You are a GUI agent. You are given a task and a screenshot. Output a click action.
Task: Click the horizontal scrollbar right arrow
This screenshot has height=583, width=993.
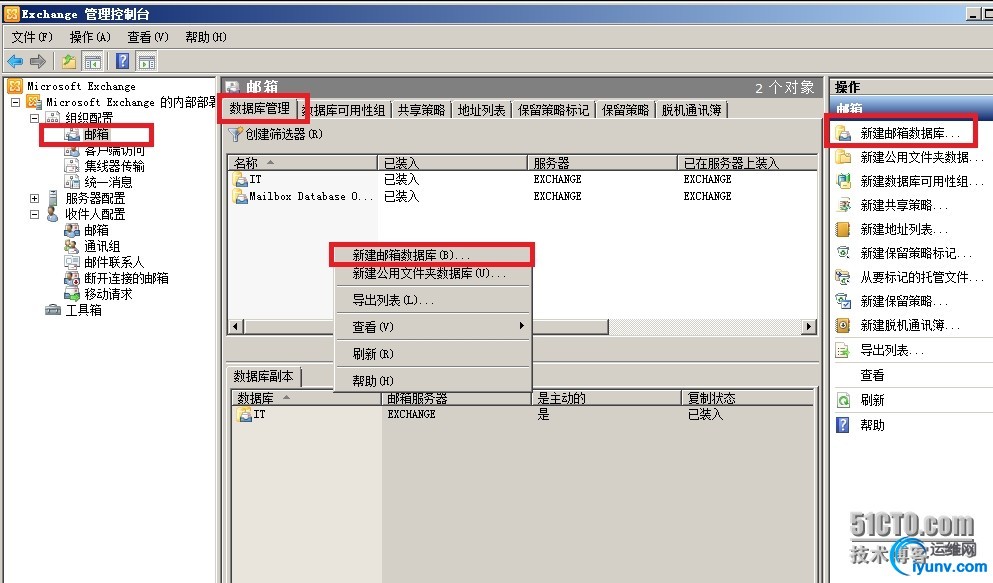(808, 327)
